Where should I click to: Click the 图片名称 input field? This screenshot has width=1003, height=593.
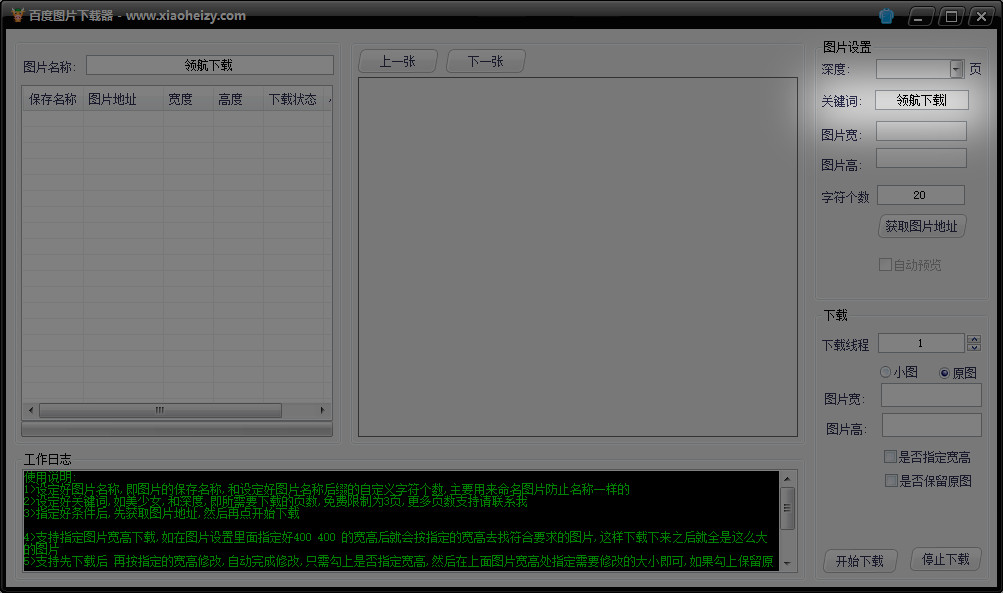210,65
